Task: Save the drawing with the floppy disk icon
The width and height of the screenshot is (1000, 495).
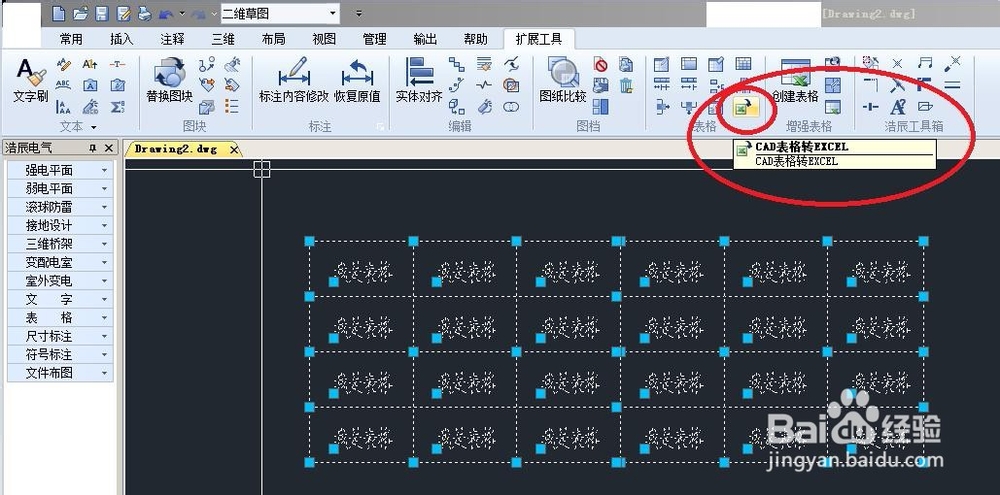Action: [x=102, y=13]
